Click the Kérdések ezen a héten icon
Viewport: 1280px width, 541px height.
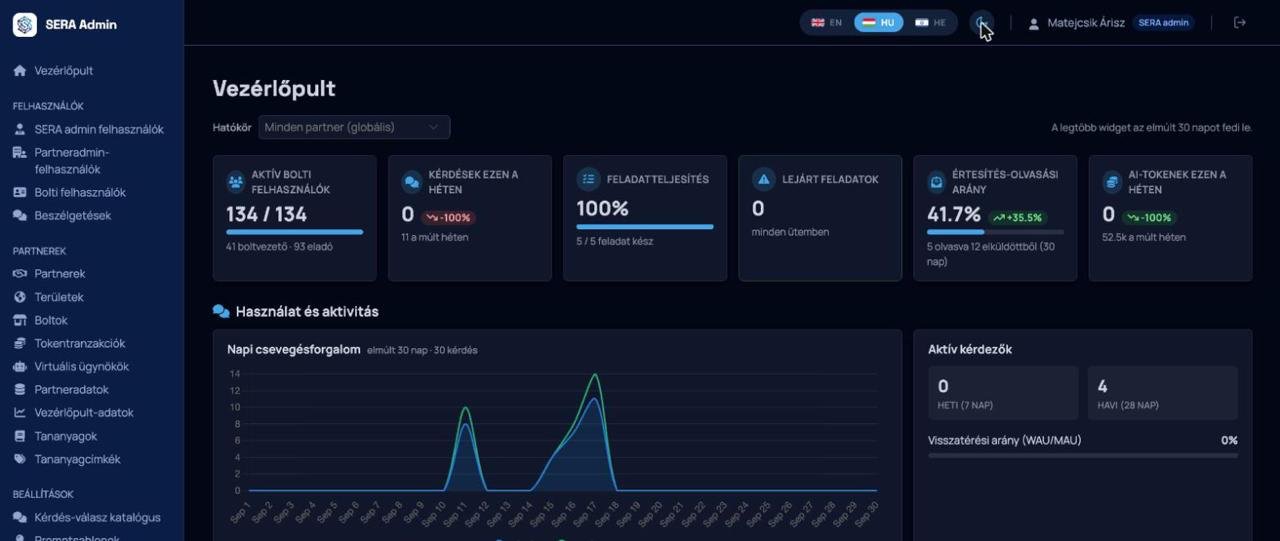tap(411, 182)
